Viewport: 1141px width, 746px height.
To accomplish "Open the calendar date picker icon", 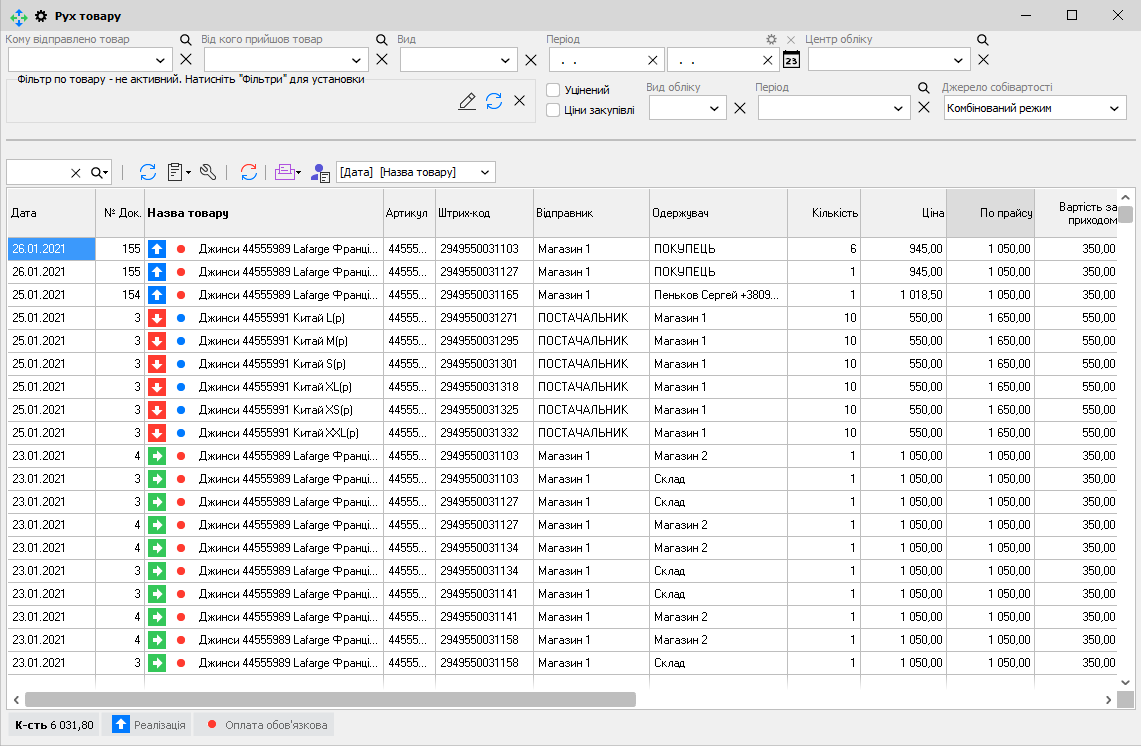I will tap(791, 59).
